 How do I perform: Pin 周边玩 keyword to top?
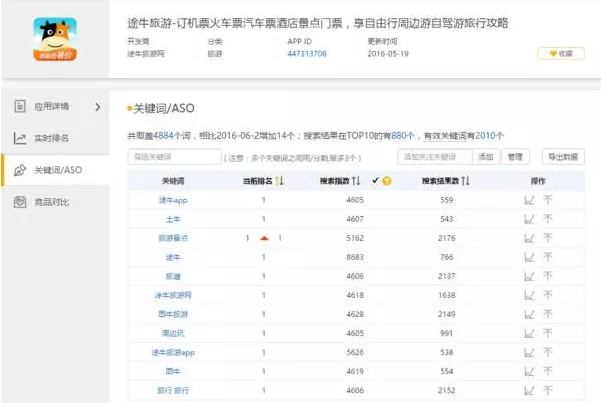[548, 333]
